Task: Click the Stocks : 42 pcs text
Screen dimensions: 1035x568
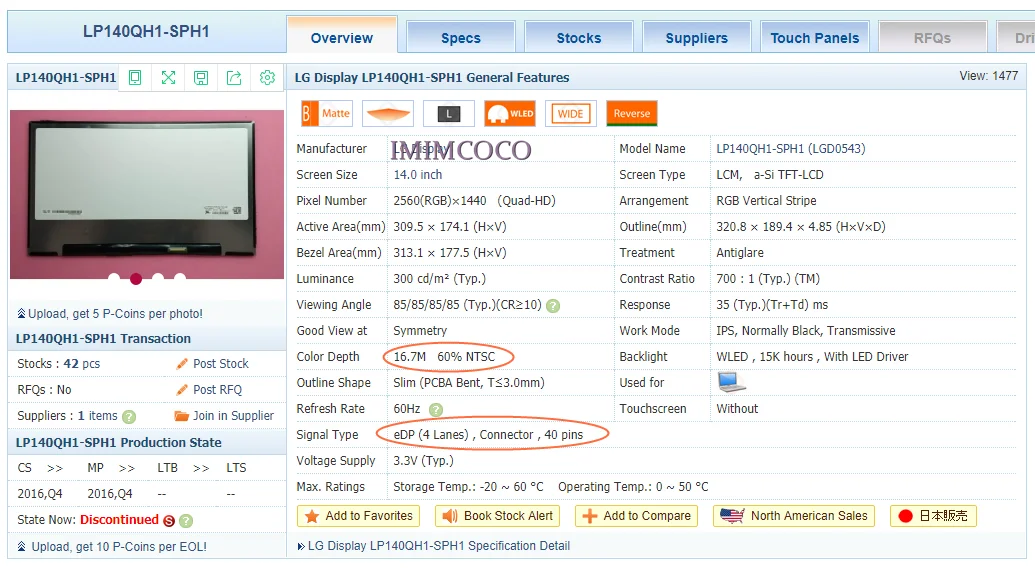Action: tap(59, 363)
